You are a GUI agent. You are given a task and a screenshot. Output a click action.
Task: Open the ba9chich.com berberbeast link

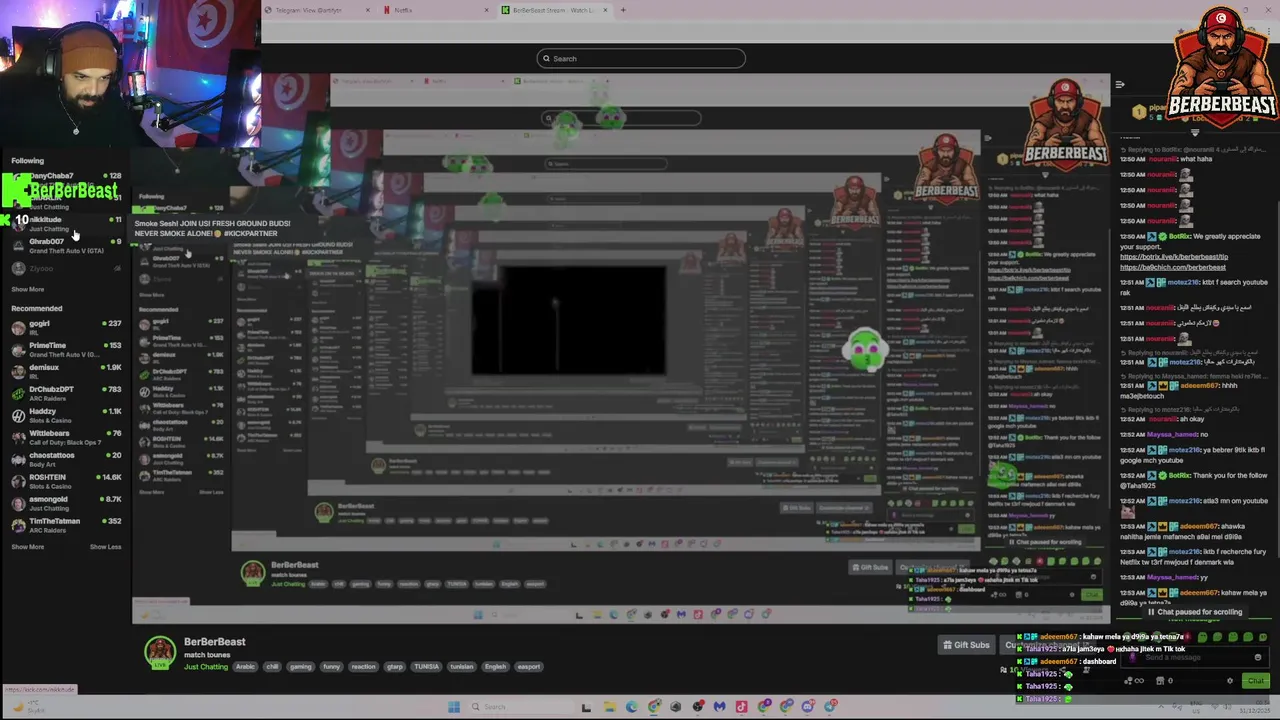(x=1172, y=267)
